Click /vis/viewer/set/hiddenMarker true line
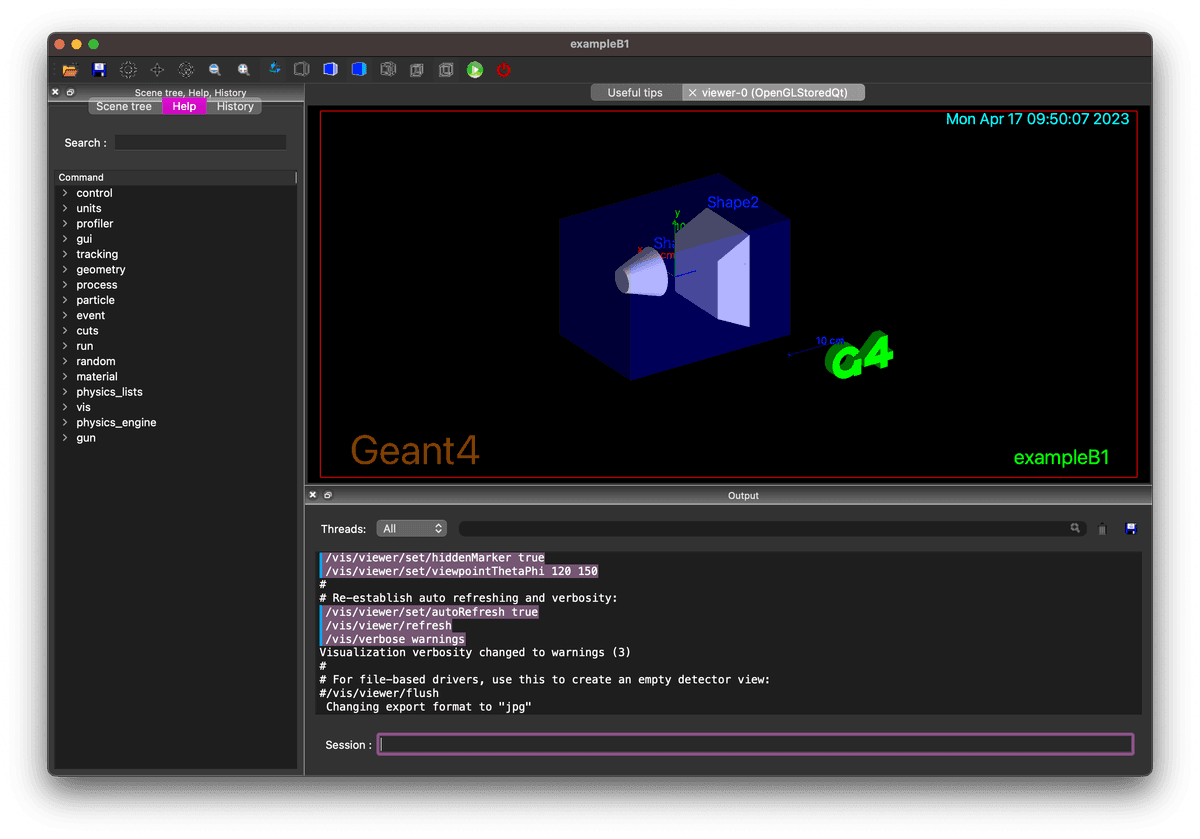 [435, 558]
